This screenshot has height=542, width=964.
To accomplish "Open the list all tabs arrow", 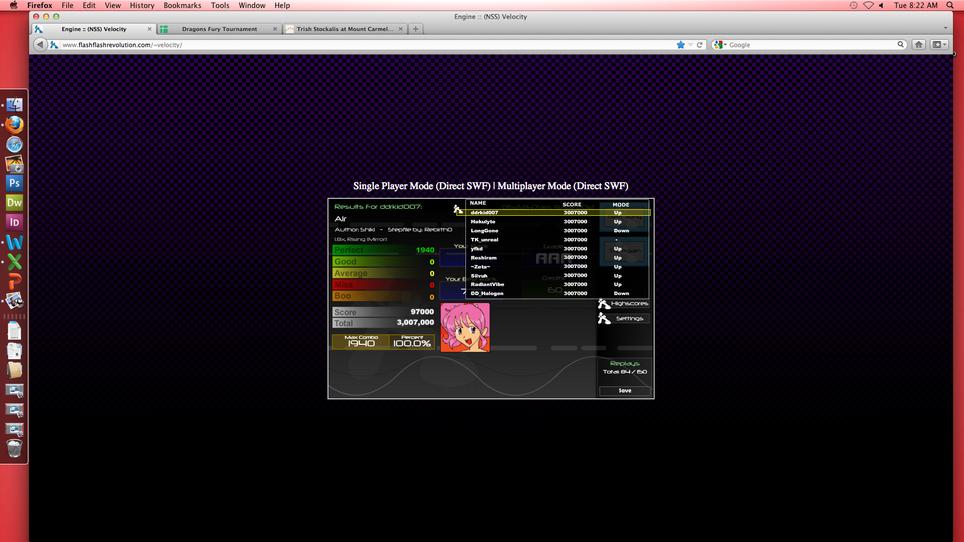I will tap(946, 28).
